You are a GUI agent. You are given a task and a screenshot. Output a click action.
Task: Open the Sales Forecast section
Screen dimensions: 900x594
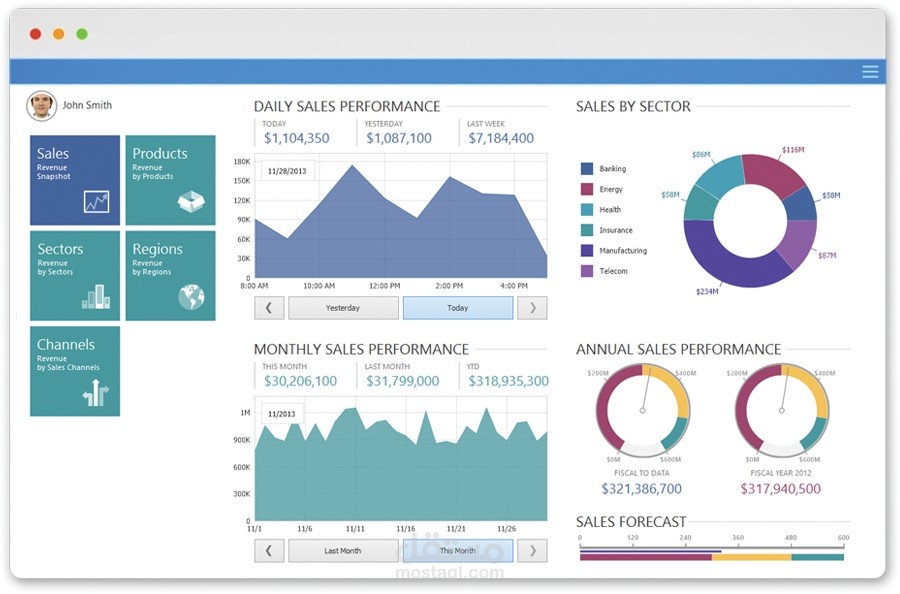[x=630, y=521]
